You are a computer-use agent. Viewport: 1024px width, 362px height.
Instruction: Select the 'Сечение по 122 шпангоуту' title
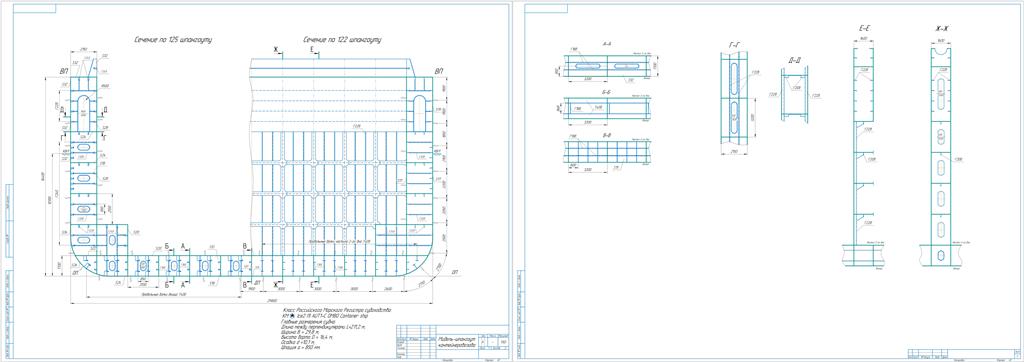point(342,41)
